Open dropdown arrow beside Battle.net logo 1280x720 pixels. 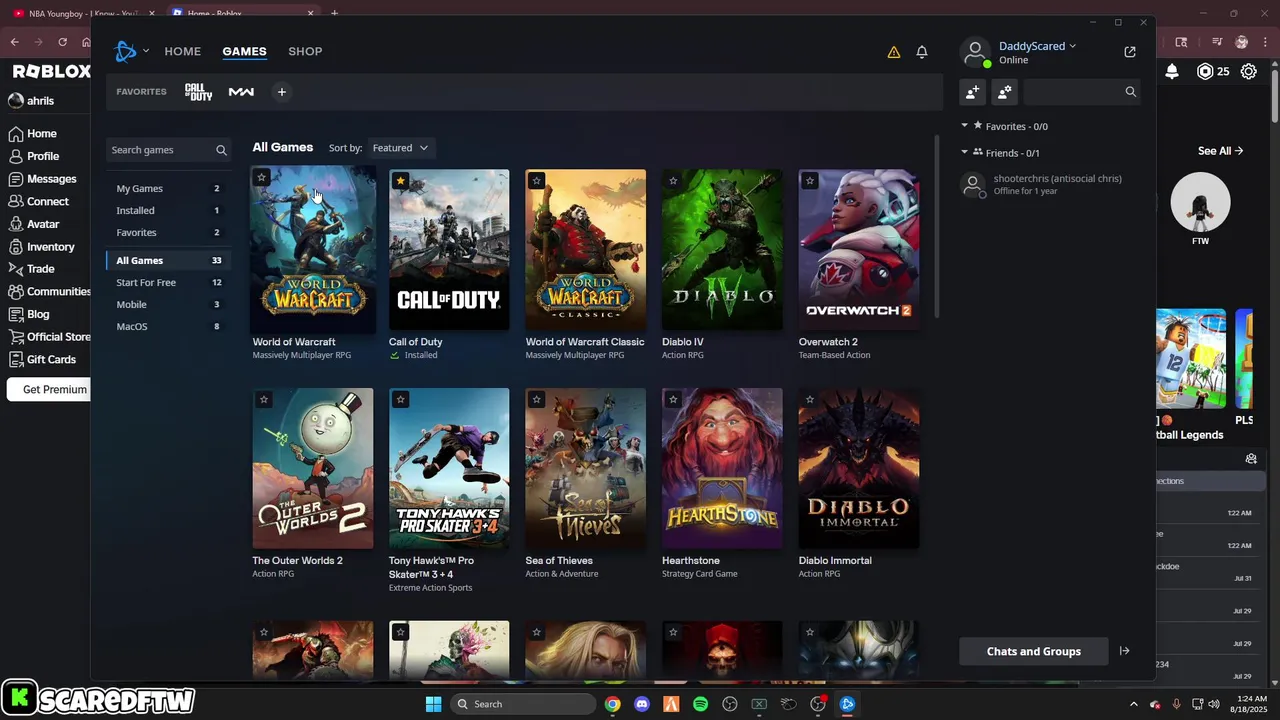point(146,51)
